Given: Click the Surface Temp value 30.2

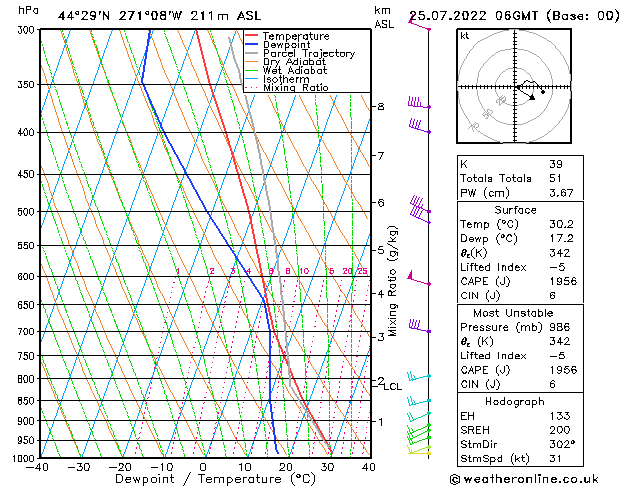Looking at the screenshot, I should [561, 224].
